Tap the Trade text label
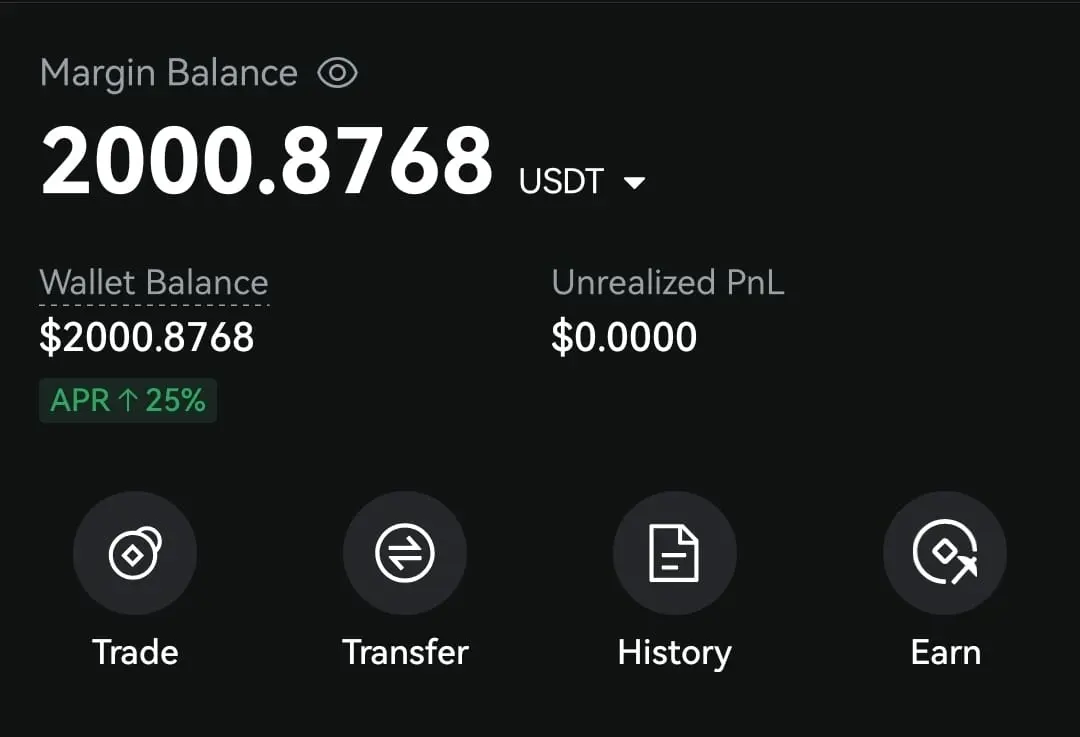 point(135,652)
